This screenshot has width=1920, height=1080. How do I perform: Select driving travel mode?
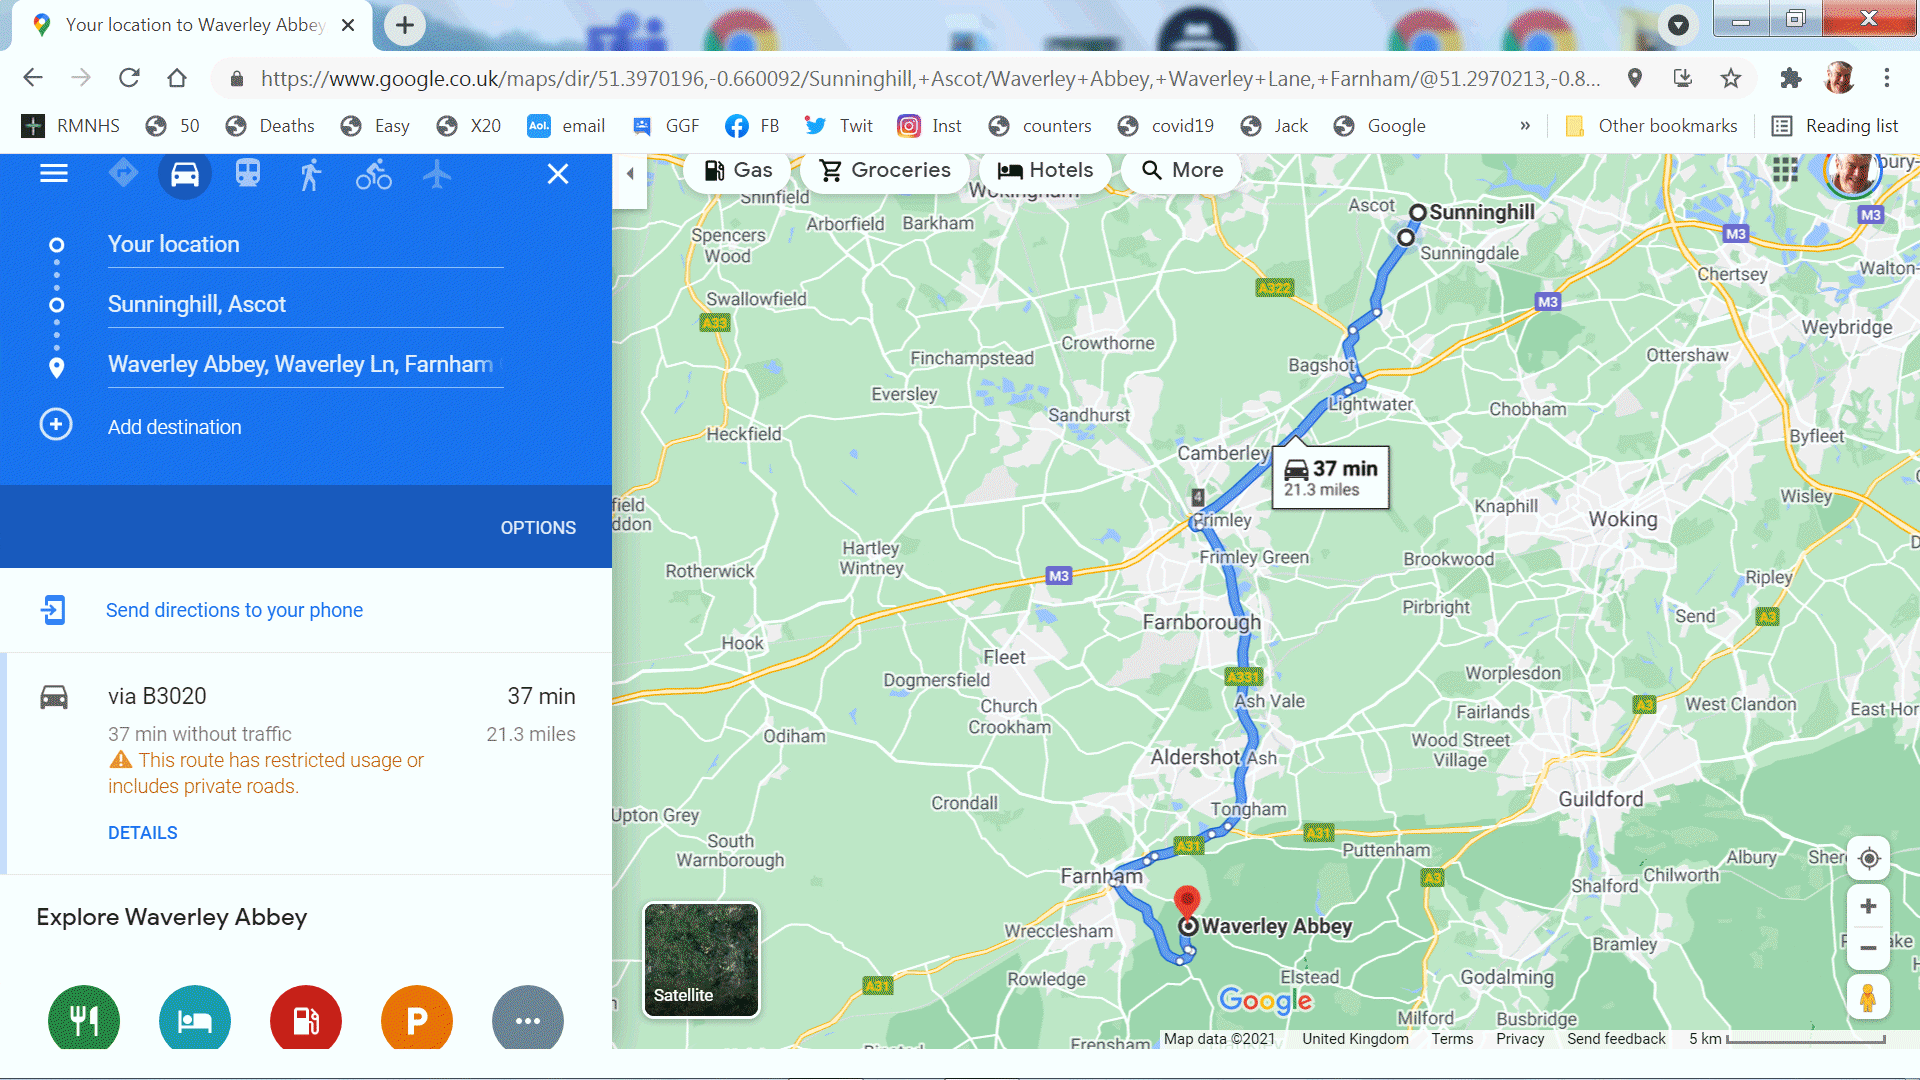tap(185, 175)
